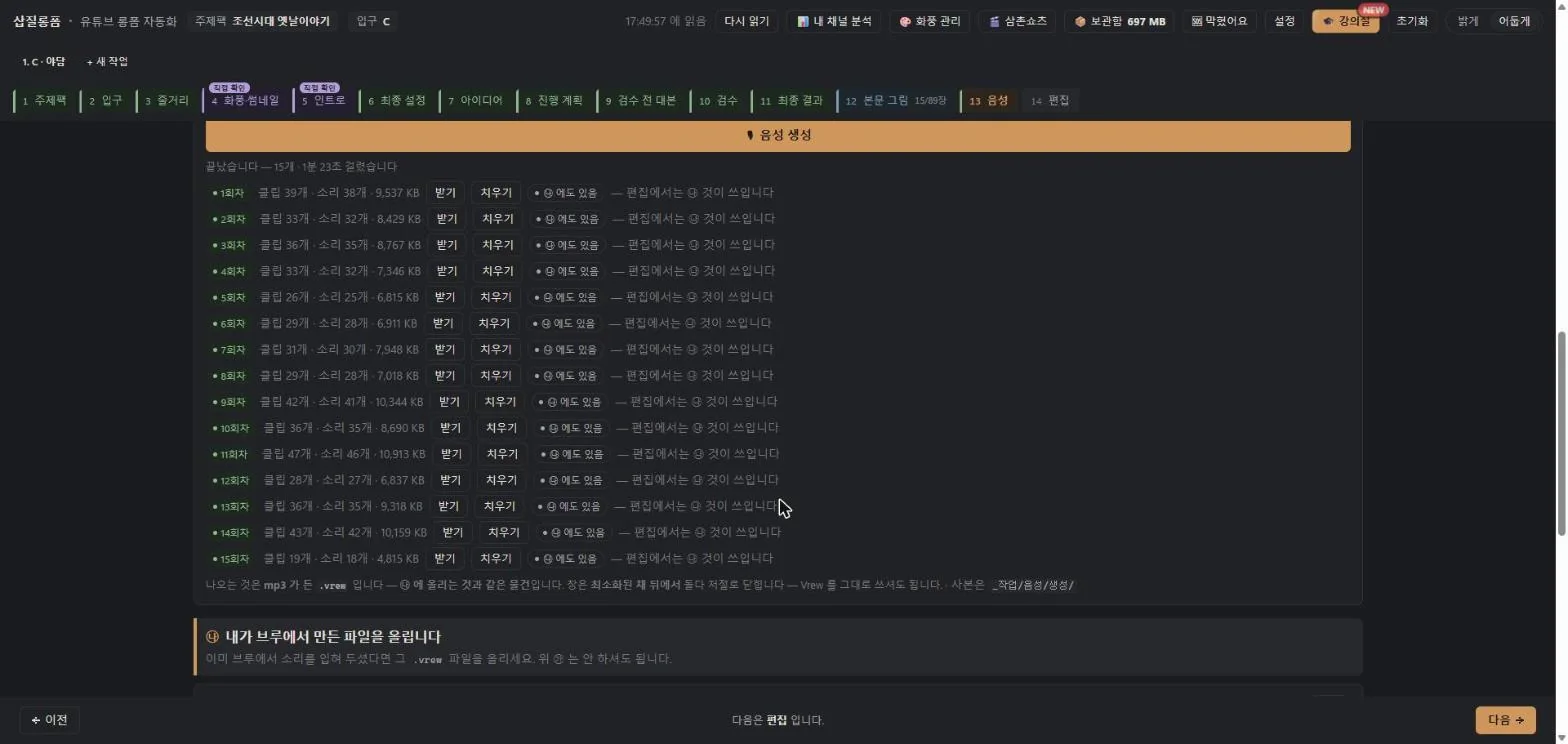Click 치우기 for 15회차
The image size is (1568, 744).
click(496, 559)
